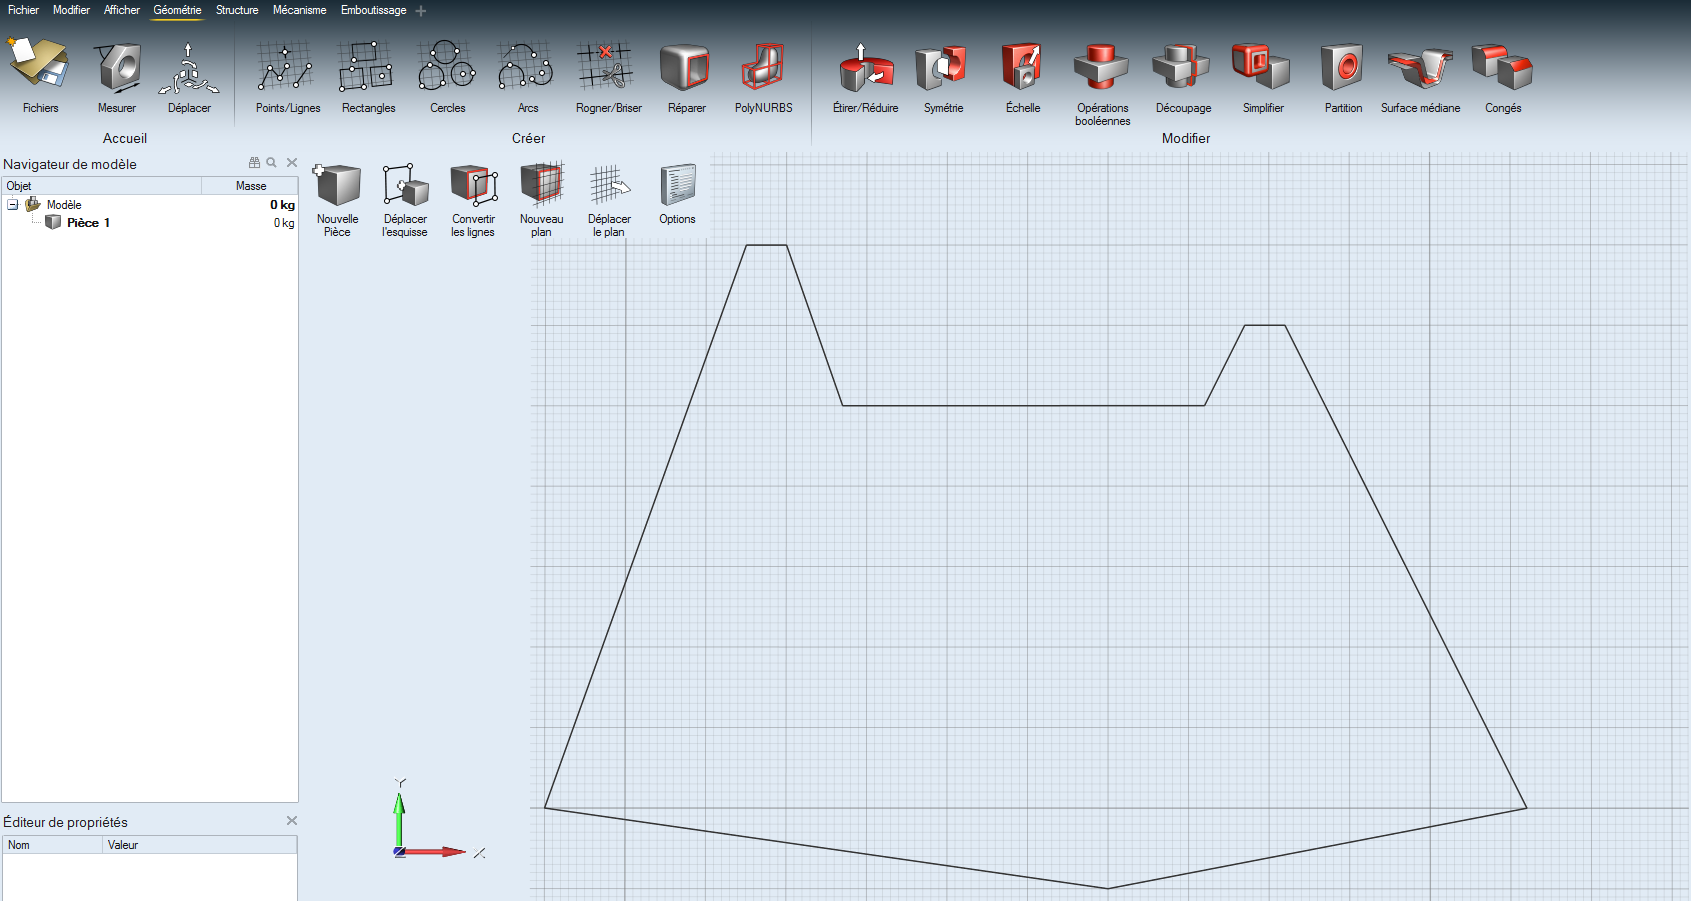Open Opérations booléennes tool

click(x=1102, y=67)
